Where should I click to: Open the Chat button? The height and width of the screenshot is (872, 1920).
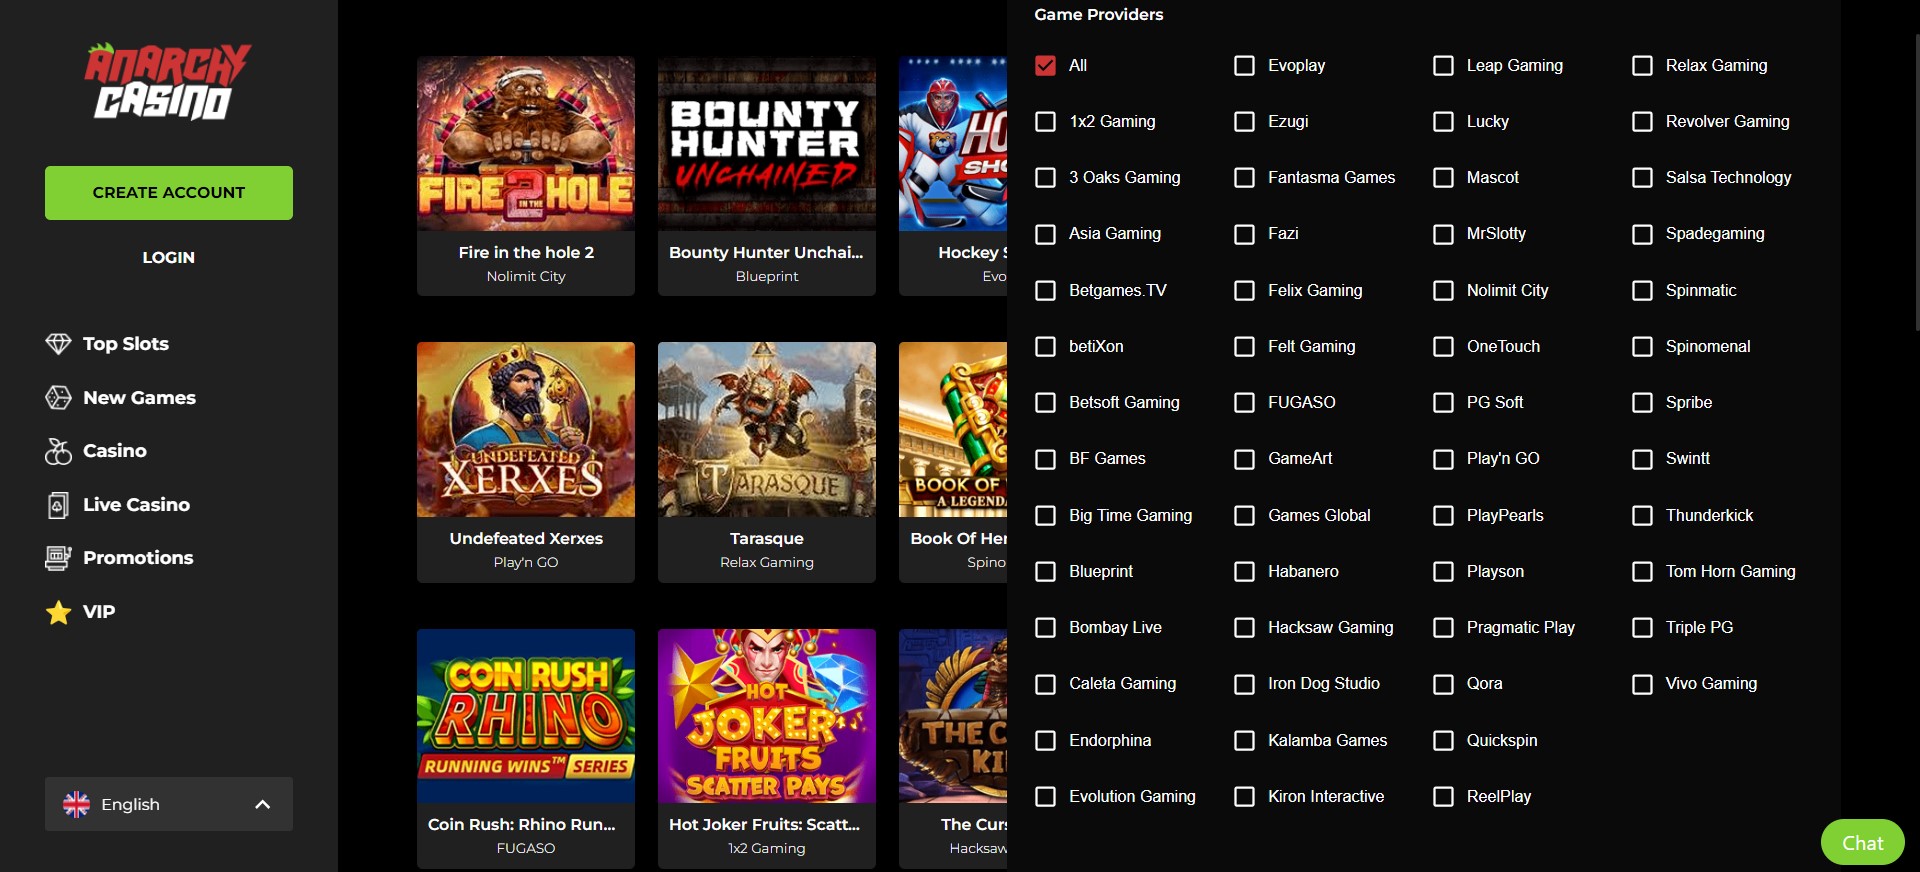coord(1862,843)
